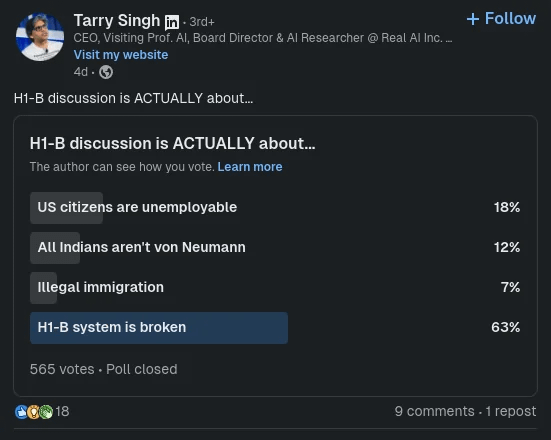
Task: View the 1 repost
Action: tap(511, 411)
